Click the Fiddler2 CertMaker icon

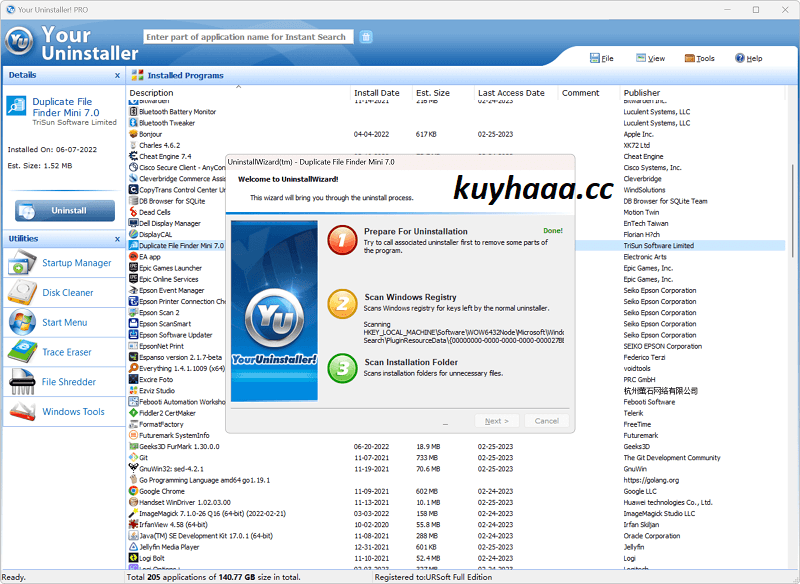click(133, 413)
